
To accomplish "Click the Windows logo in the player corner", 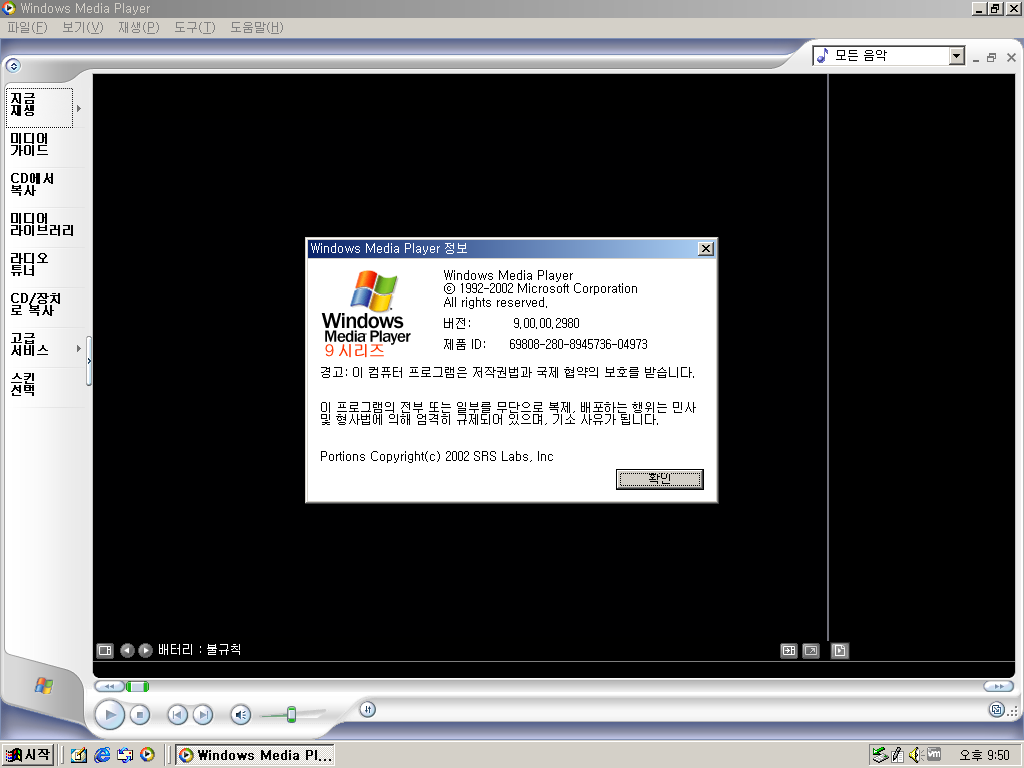I will point(44,685).
